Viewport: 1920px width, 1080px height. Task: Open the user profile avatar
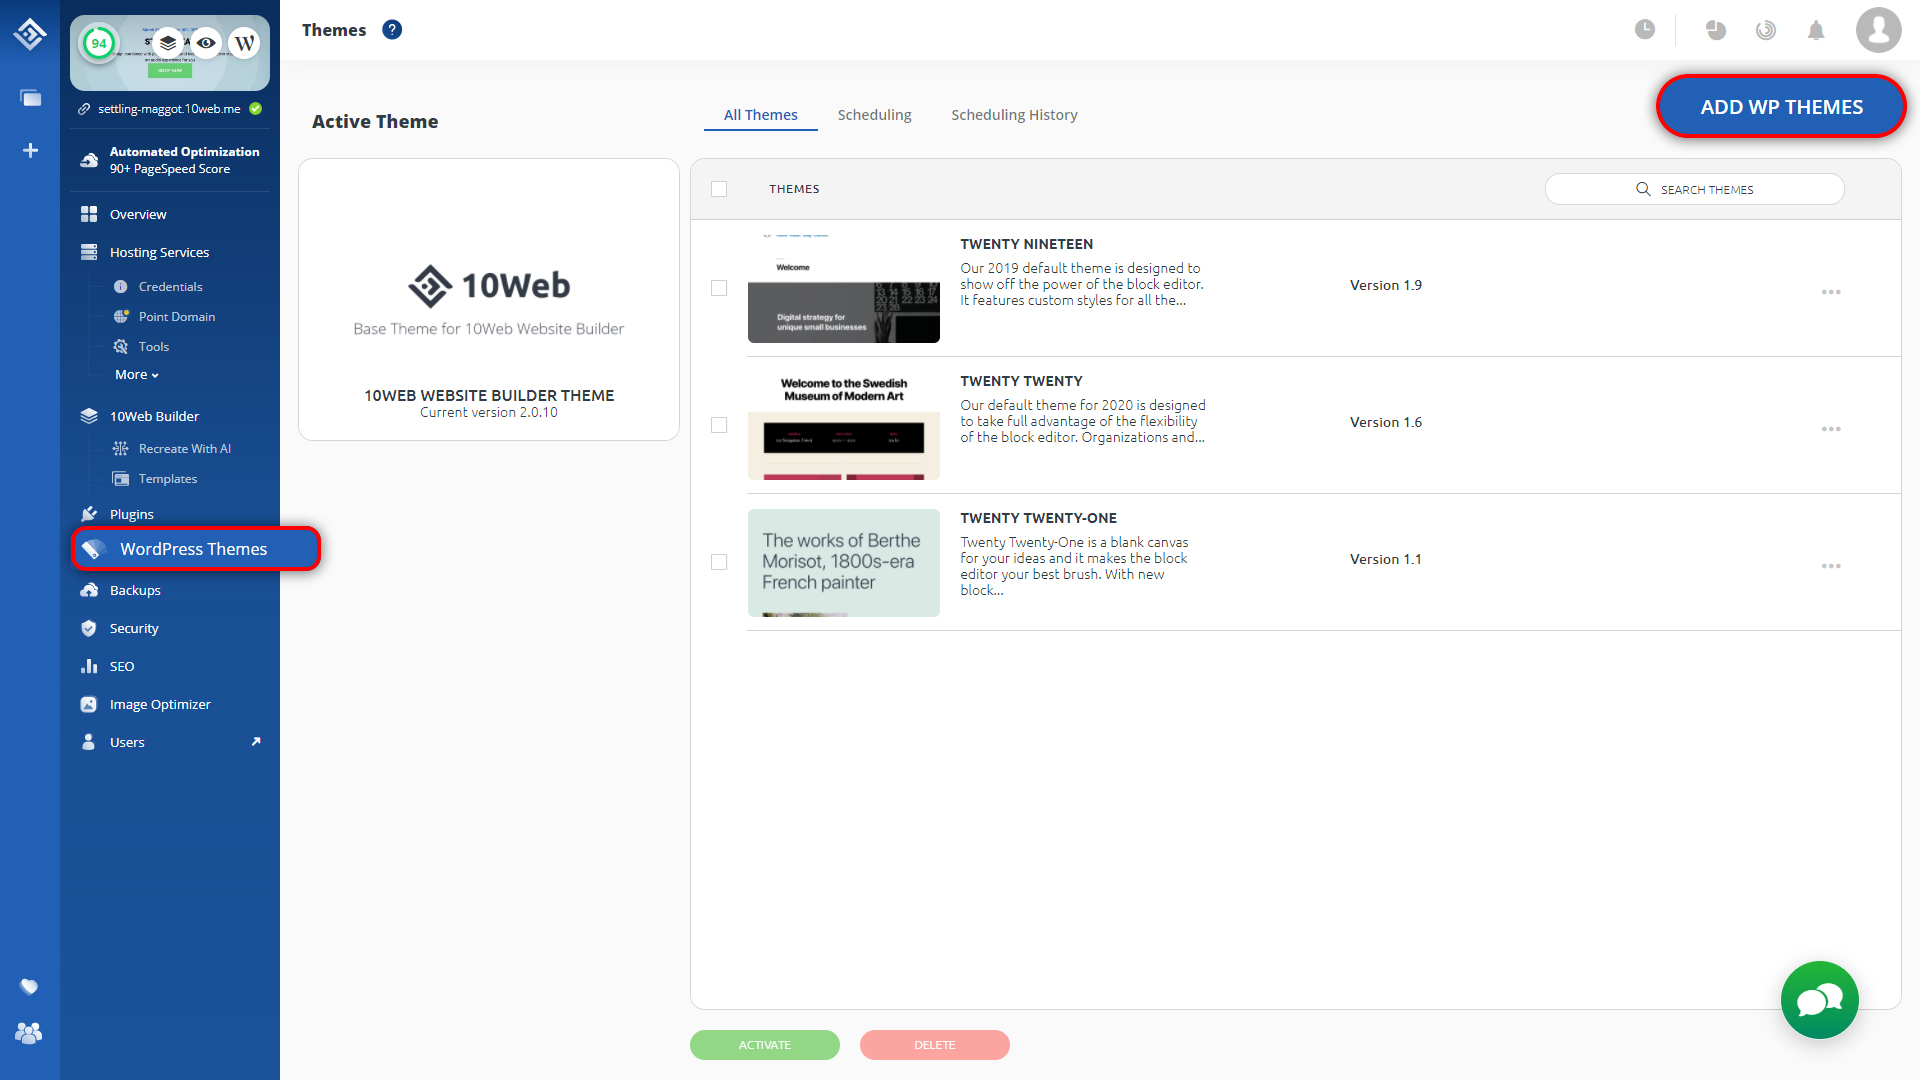click(x=1879, y=30)
